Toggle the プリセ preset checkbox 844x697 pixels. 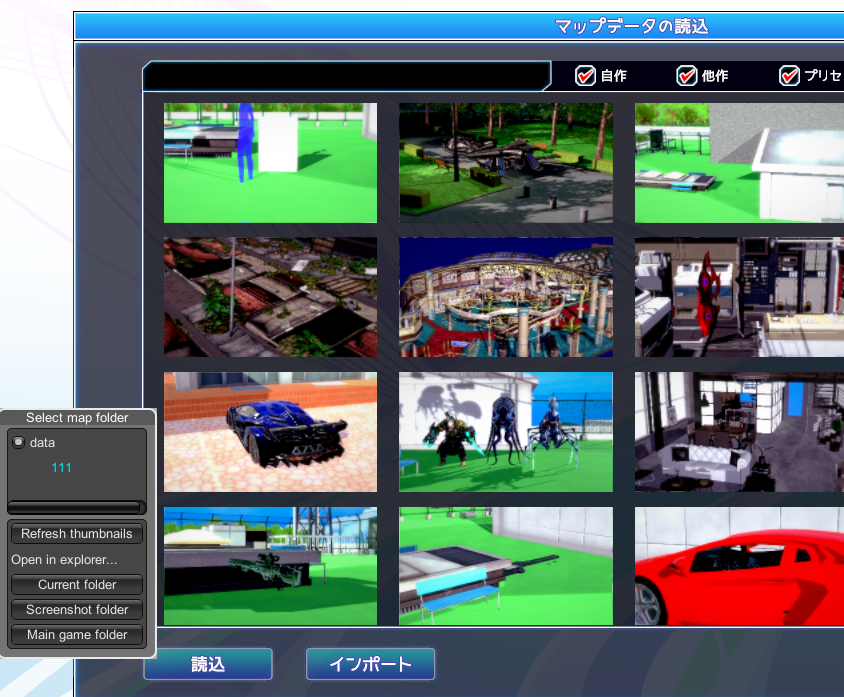click(790, 76)
